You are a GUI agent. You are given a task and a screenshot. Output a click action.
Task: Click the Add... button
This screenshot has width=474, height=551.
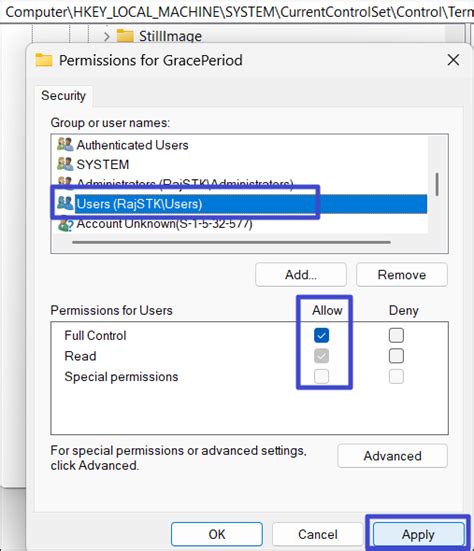click(301, 274)
